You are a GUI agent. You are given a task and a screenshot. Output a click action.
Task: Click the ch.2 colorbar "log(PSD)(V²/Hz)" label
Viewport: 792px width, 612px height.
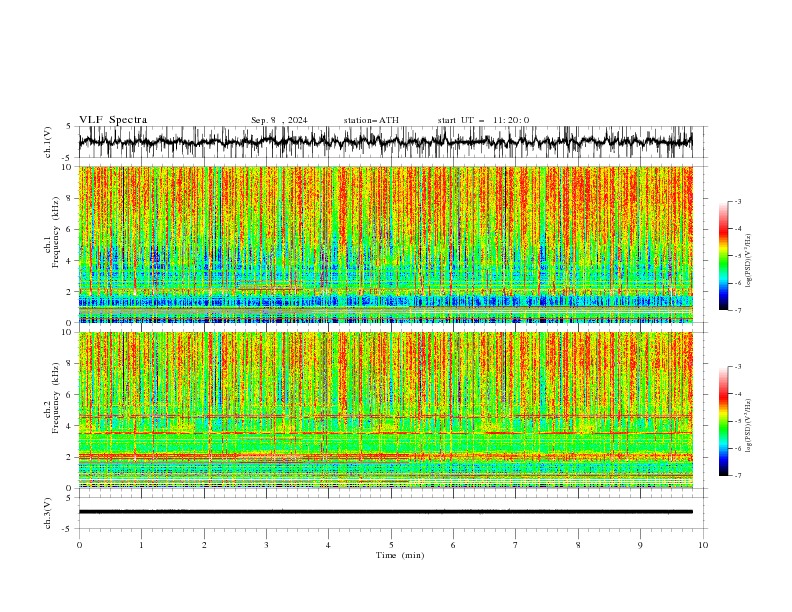(749, 426)
